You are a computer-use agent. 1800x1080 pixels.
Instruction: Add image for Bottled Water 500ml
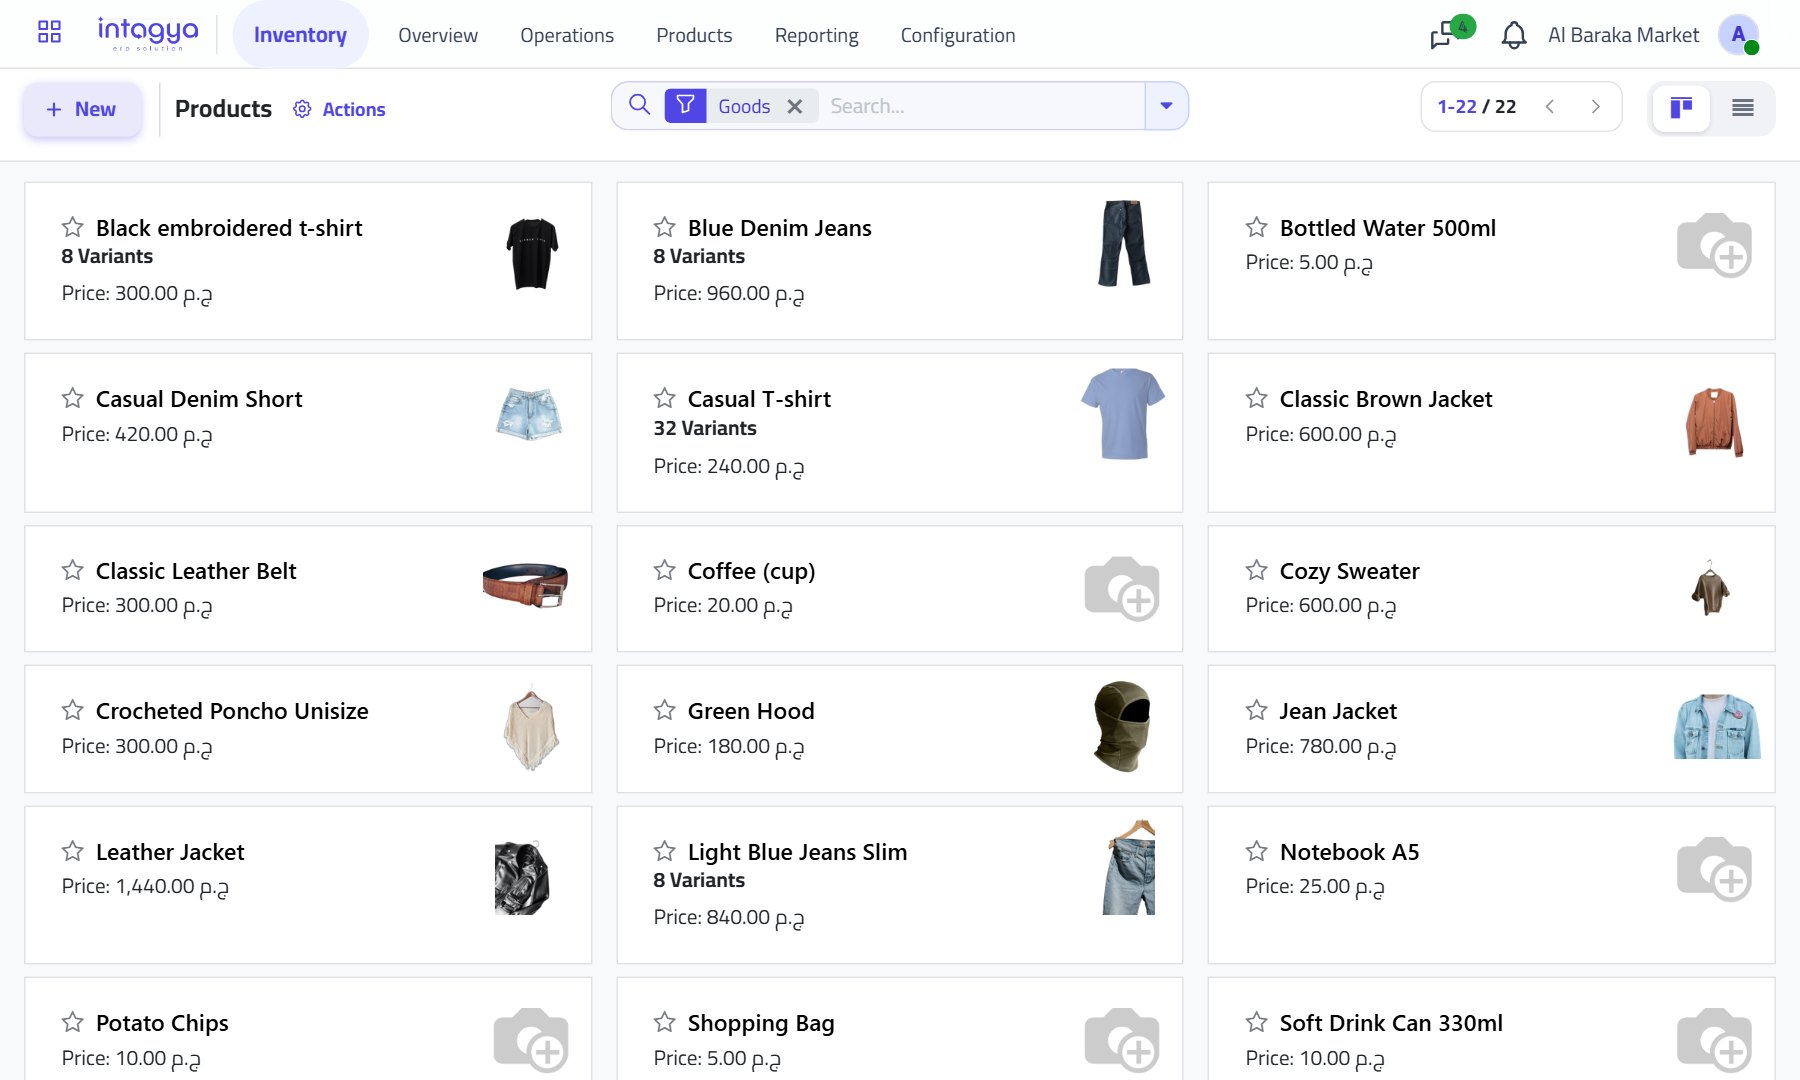(1714, 245)
